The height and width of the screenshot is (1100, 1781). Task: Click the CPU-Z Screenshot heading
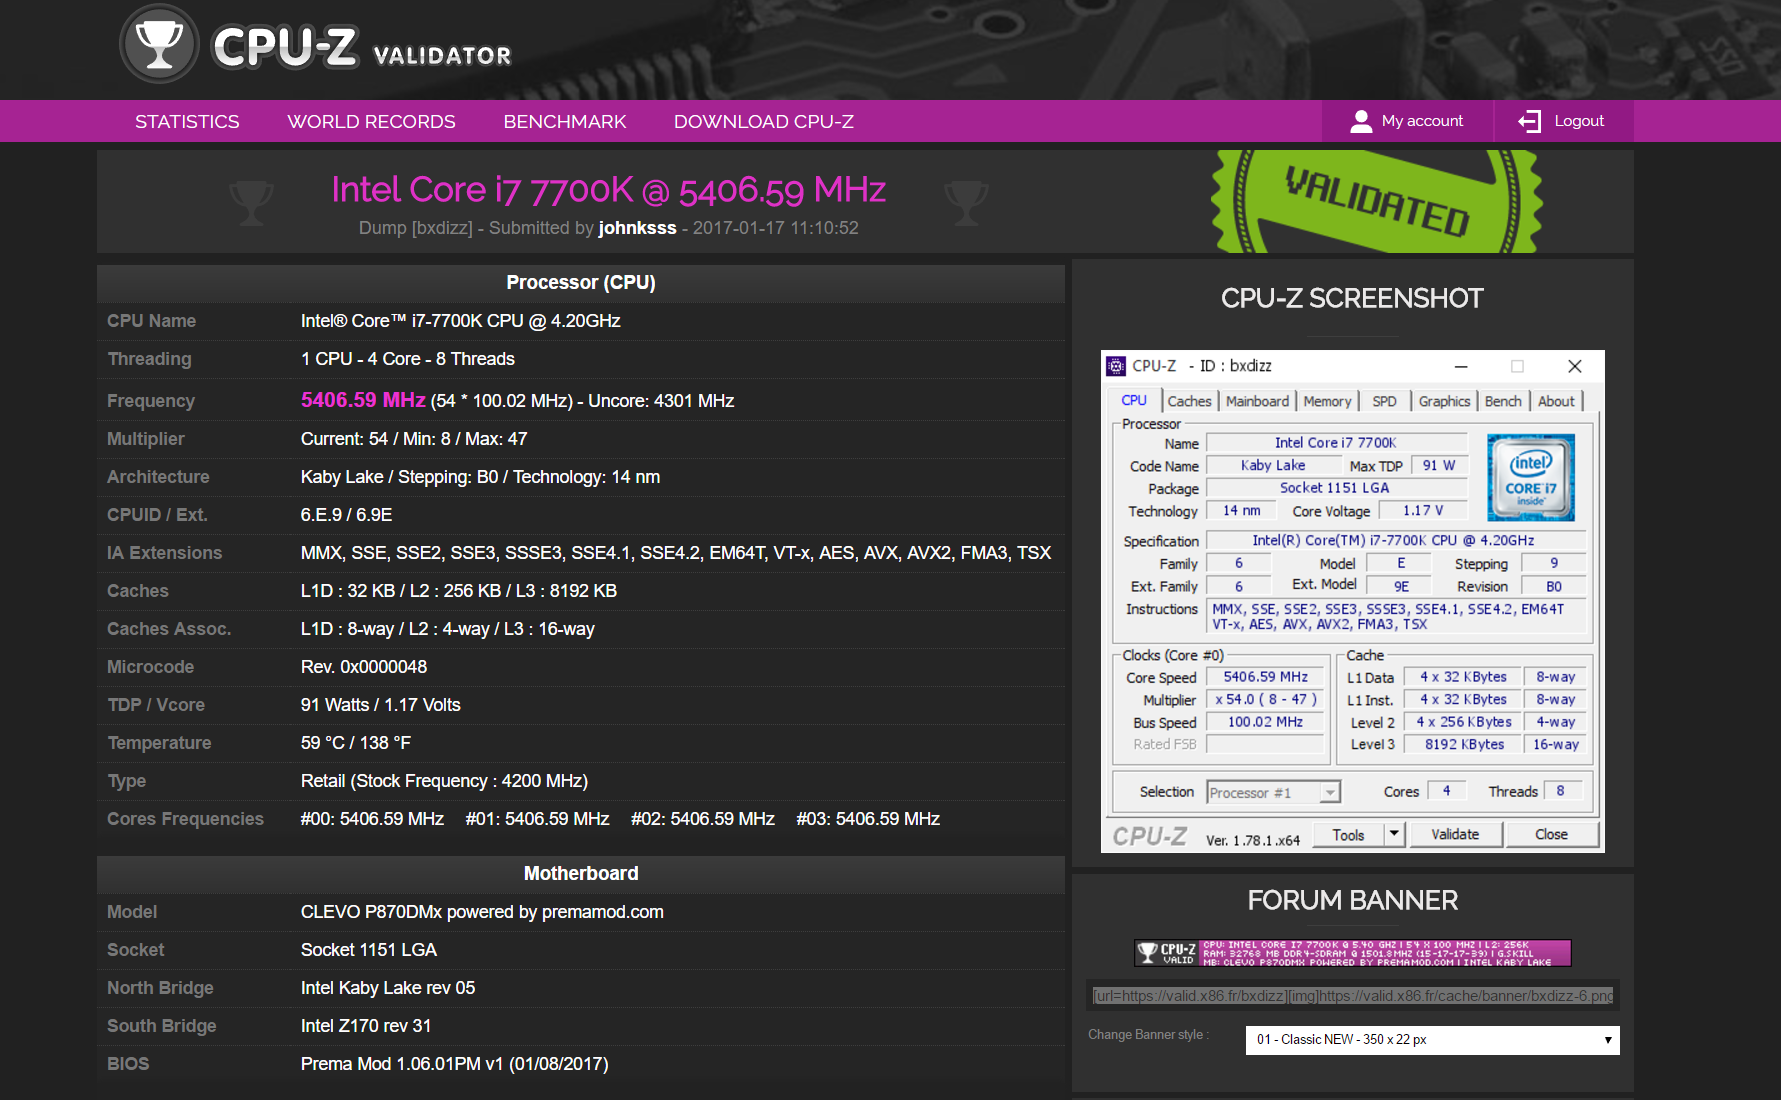[x=1352, y=298]
